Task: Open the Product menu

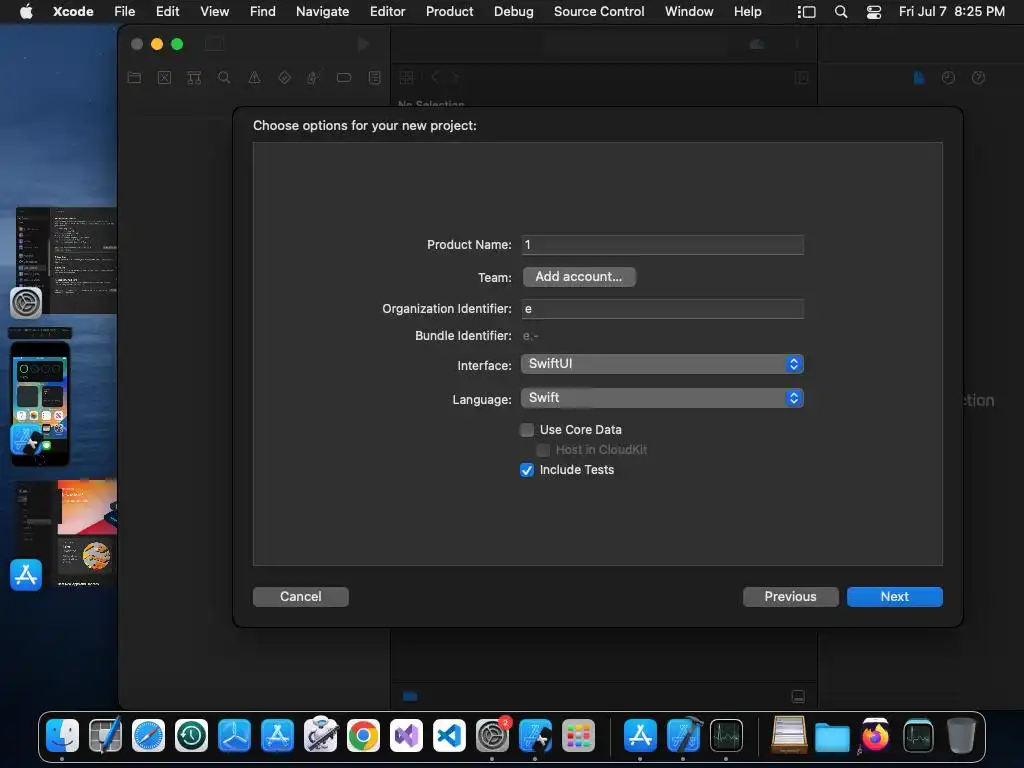Action: [449, 11]
